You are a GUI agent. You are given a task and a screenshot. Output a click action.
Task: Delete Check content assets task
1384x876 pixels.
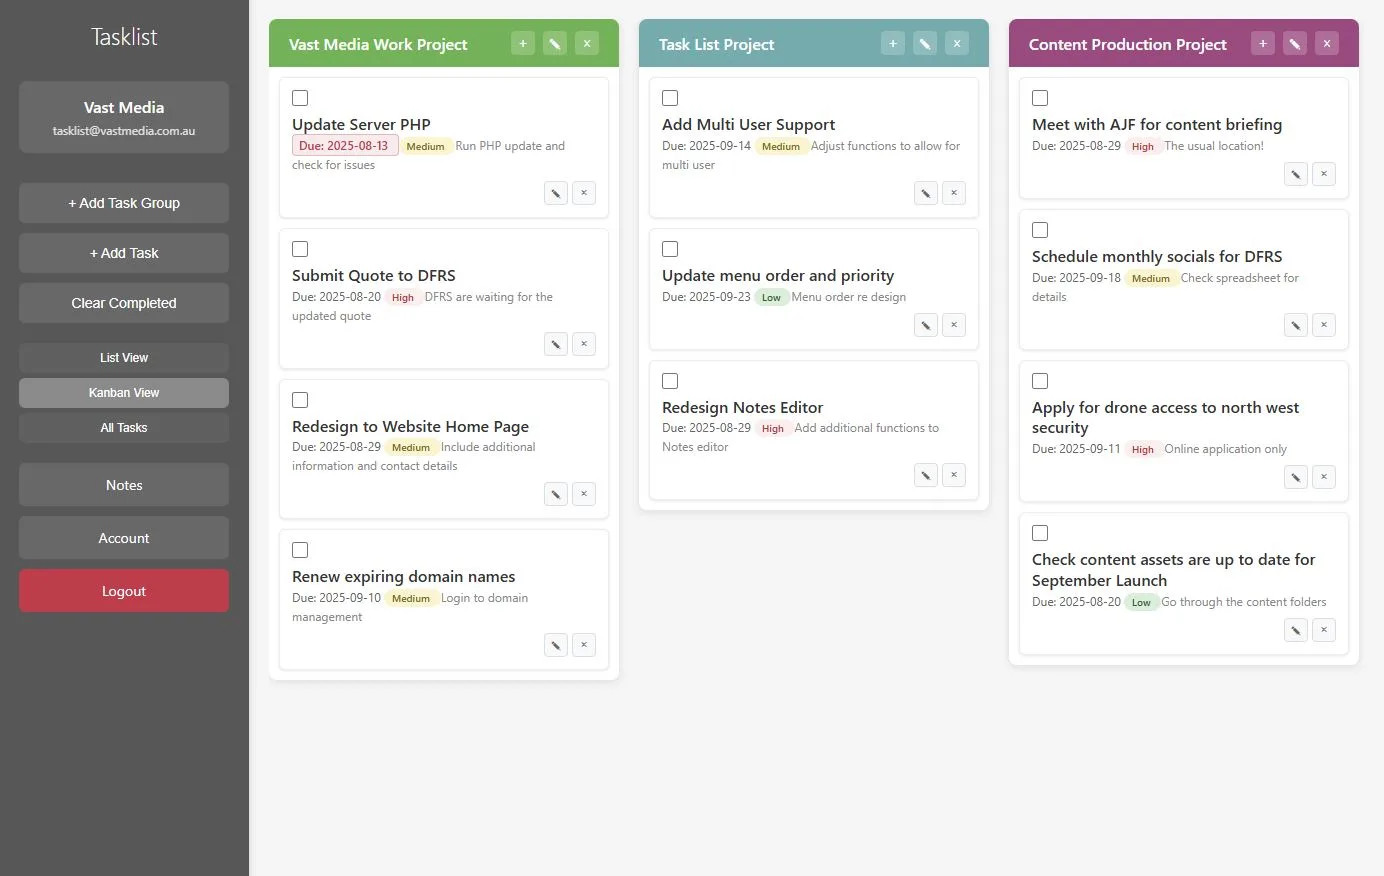coord(1324,630)
